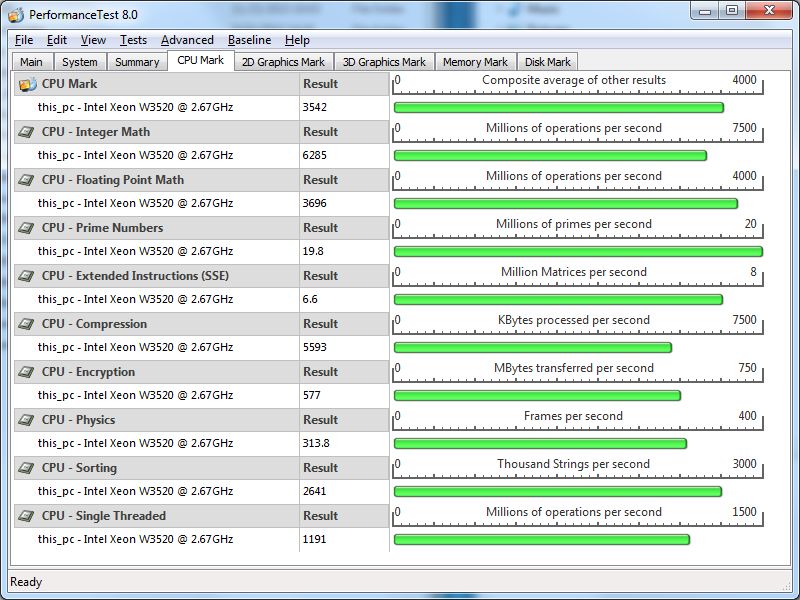Switch to the System tab
This screenshot has height=600, width=800.
(x=80, y=62)
